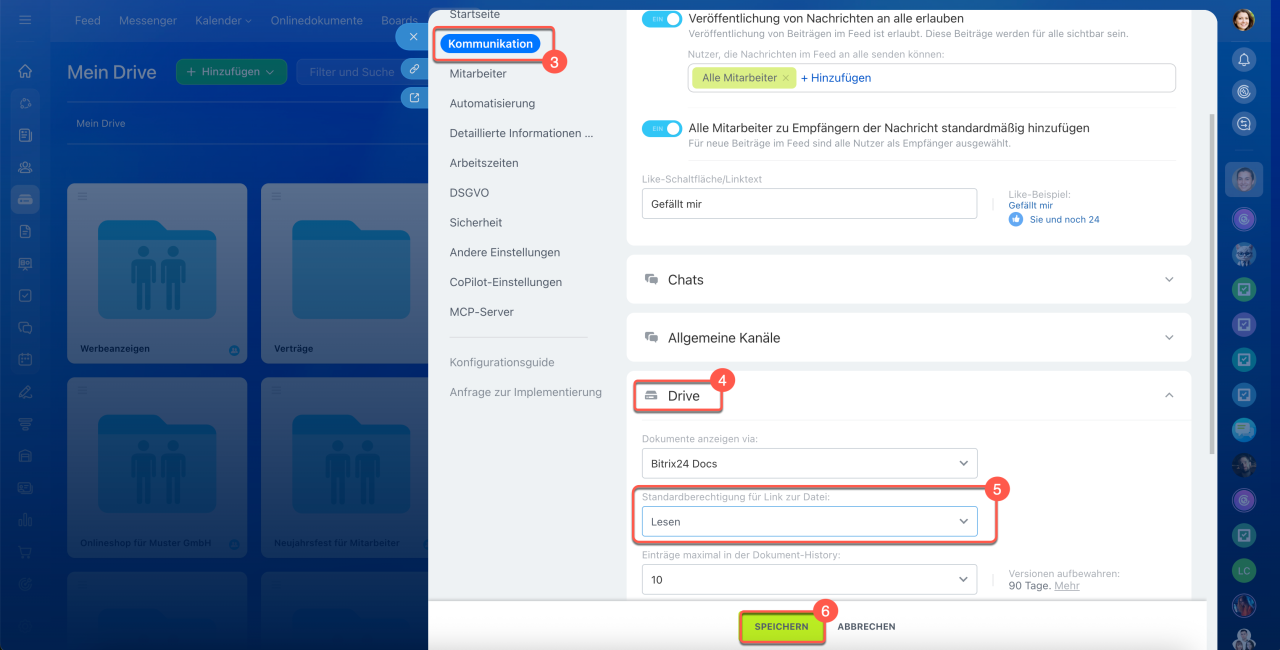Screen dimensions: 1280x650
Task: Open the Werbeanzeigen folder menu icon
Action: point(82,196)
